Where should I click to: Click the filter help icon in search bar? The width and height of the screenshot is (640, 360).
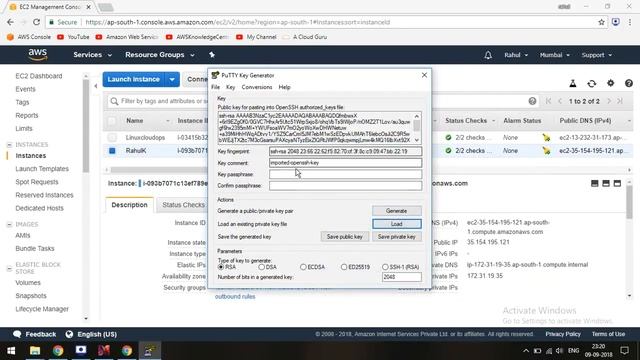pos(532,101)
